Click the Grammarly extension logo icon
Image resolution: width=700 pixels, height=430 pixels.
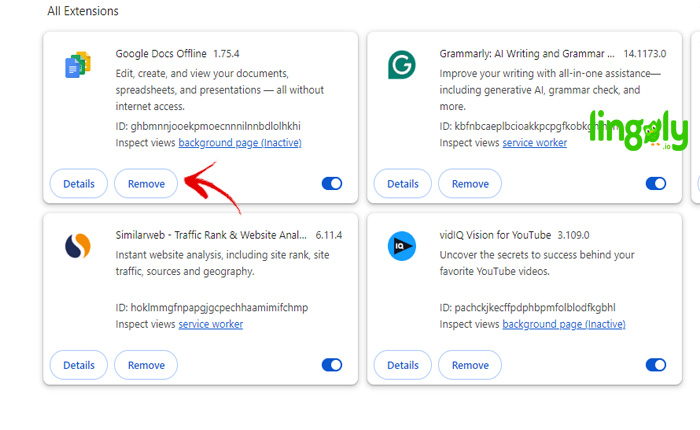[x=402, y=65]
